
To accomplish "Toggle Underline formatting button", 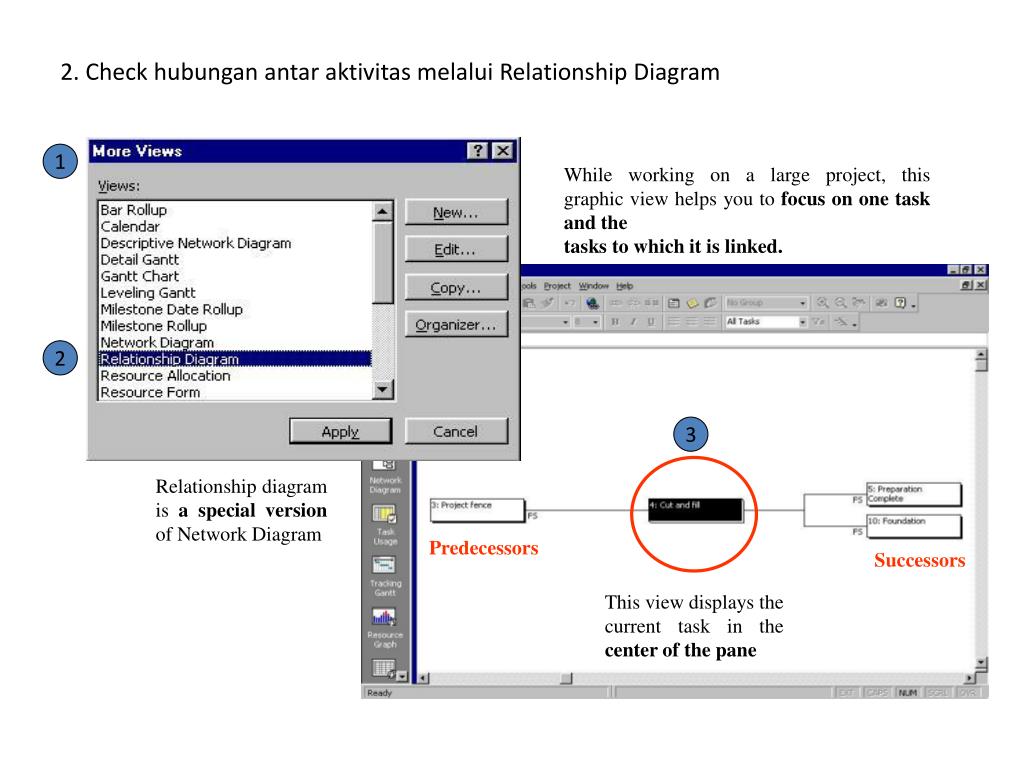I will tap(651, 322).
